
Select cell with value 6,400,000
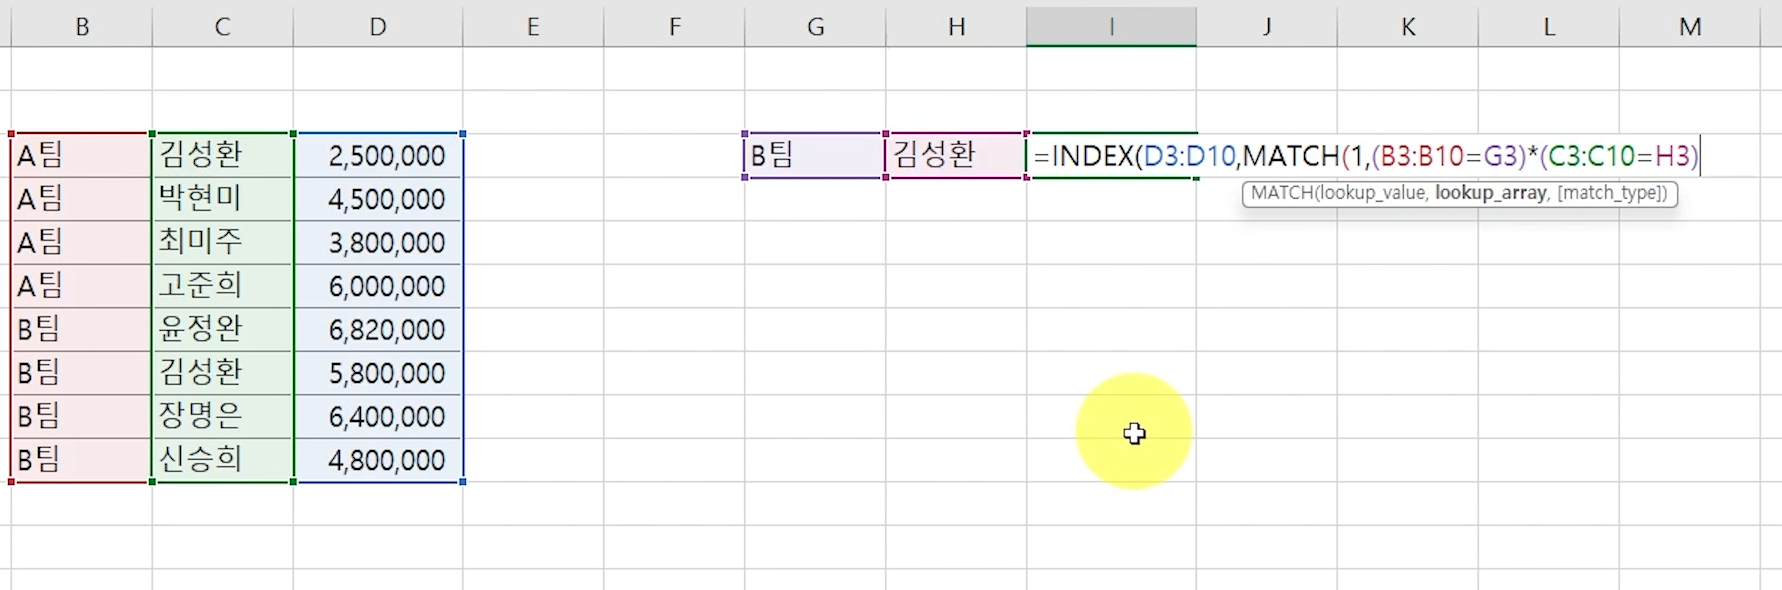tap(378, 416)
